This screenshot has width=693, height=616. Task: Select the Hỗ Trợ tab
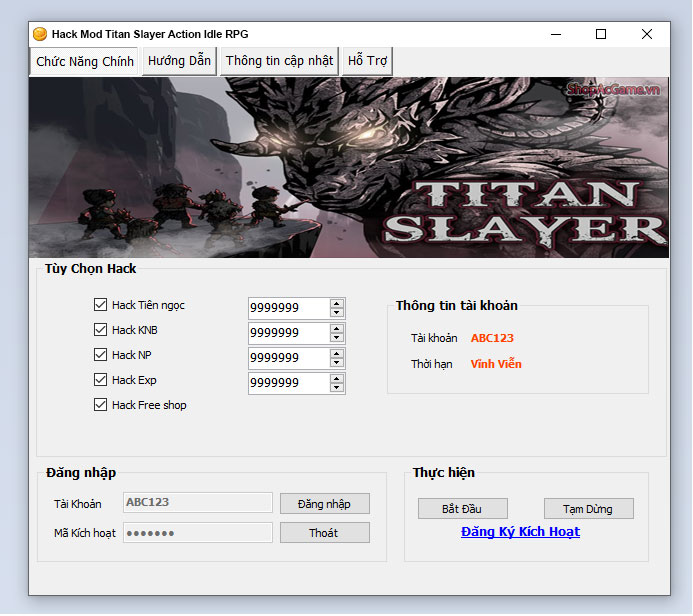[367, 61]
